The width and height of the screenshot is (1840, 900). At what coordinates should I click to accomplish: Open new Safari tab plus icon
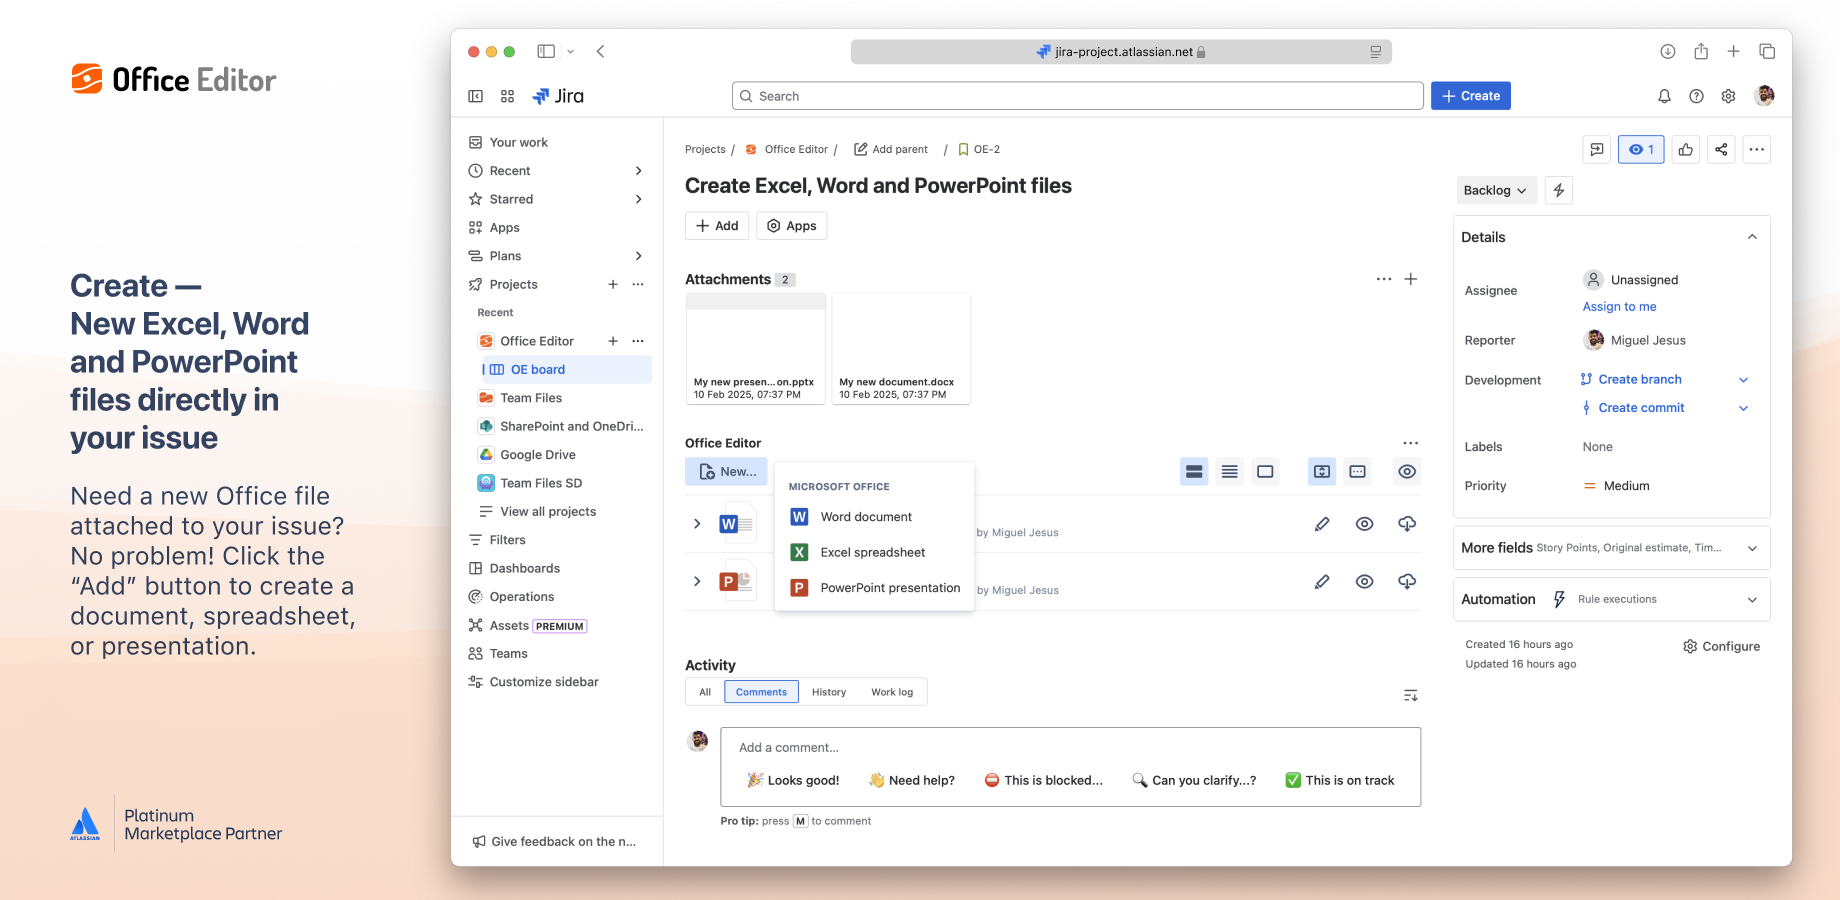pos(1734,51)
